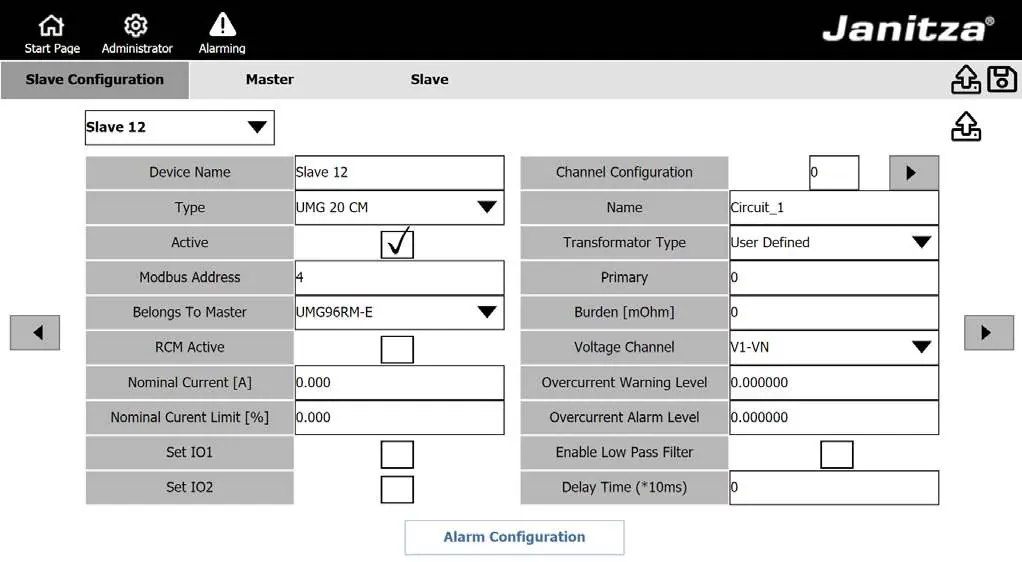Image resolution: width=1022 pixels, height=562 pixels.
Task: Click the RCM Active label
Action: pyautogui.click(x=190, y=348)
